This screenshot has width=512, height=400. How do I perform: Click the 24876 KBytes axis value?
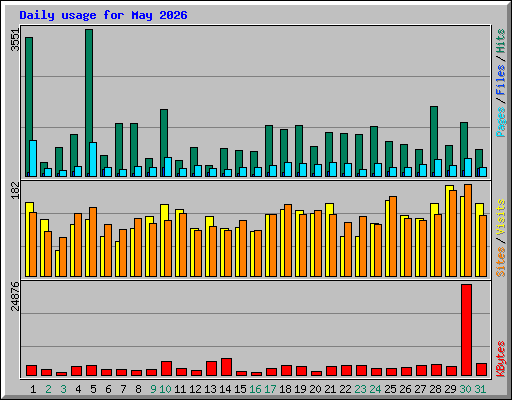15,296
